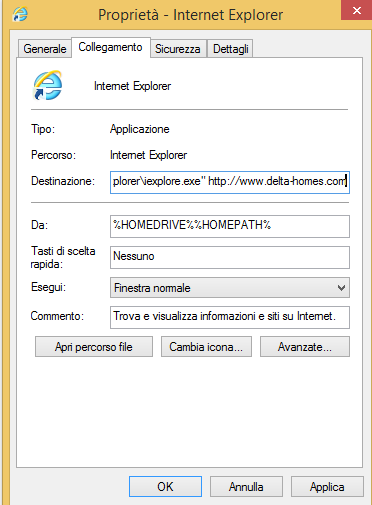Click the 'Commento:' label
372x505 pixels.
click(57, 316)
